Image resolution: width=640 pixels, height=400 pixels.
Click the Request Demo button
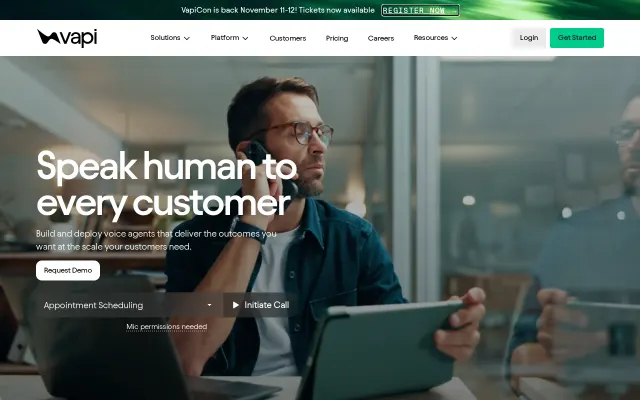click(68, 270)
